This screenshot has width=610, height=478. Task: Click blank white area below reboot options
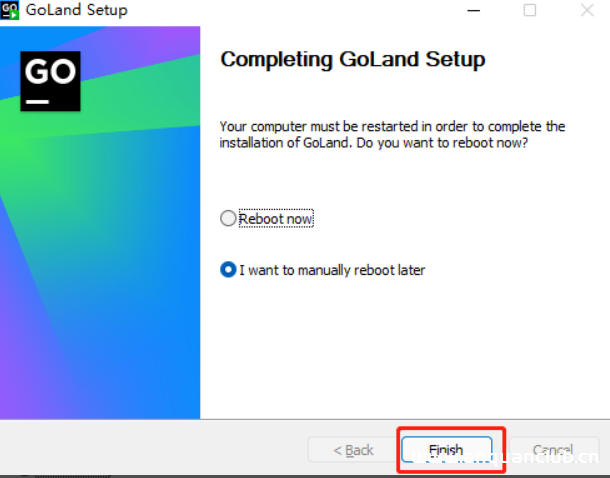pos(400,350)
